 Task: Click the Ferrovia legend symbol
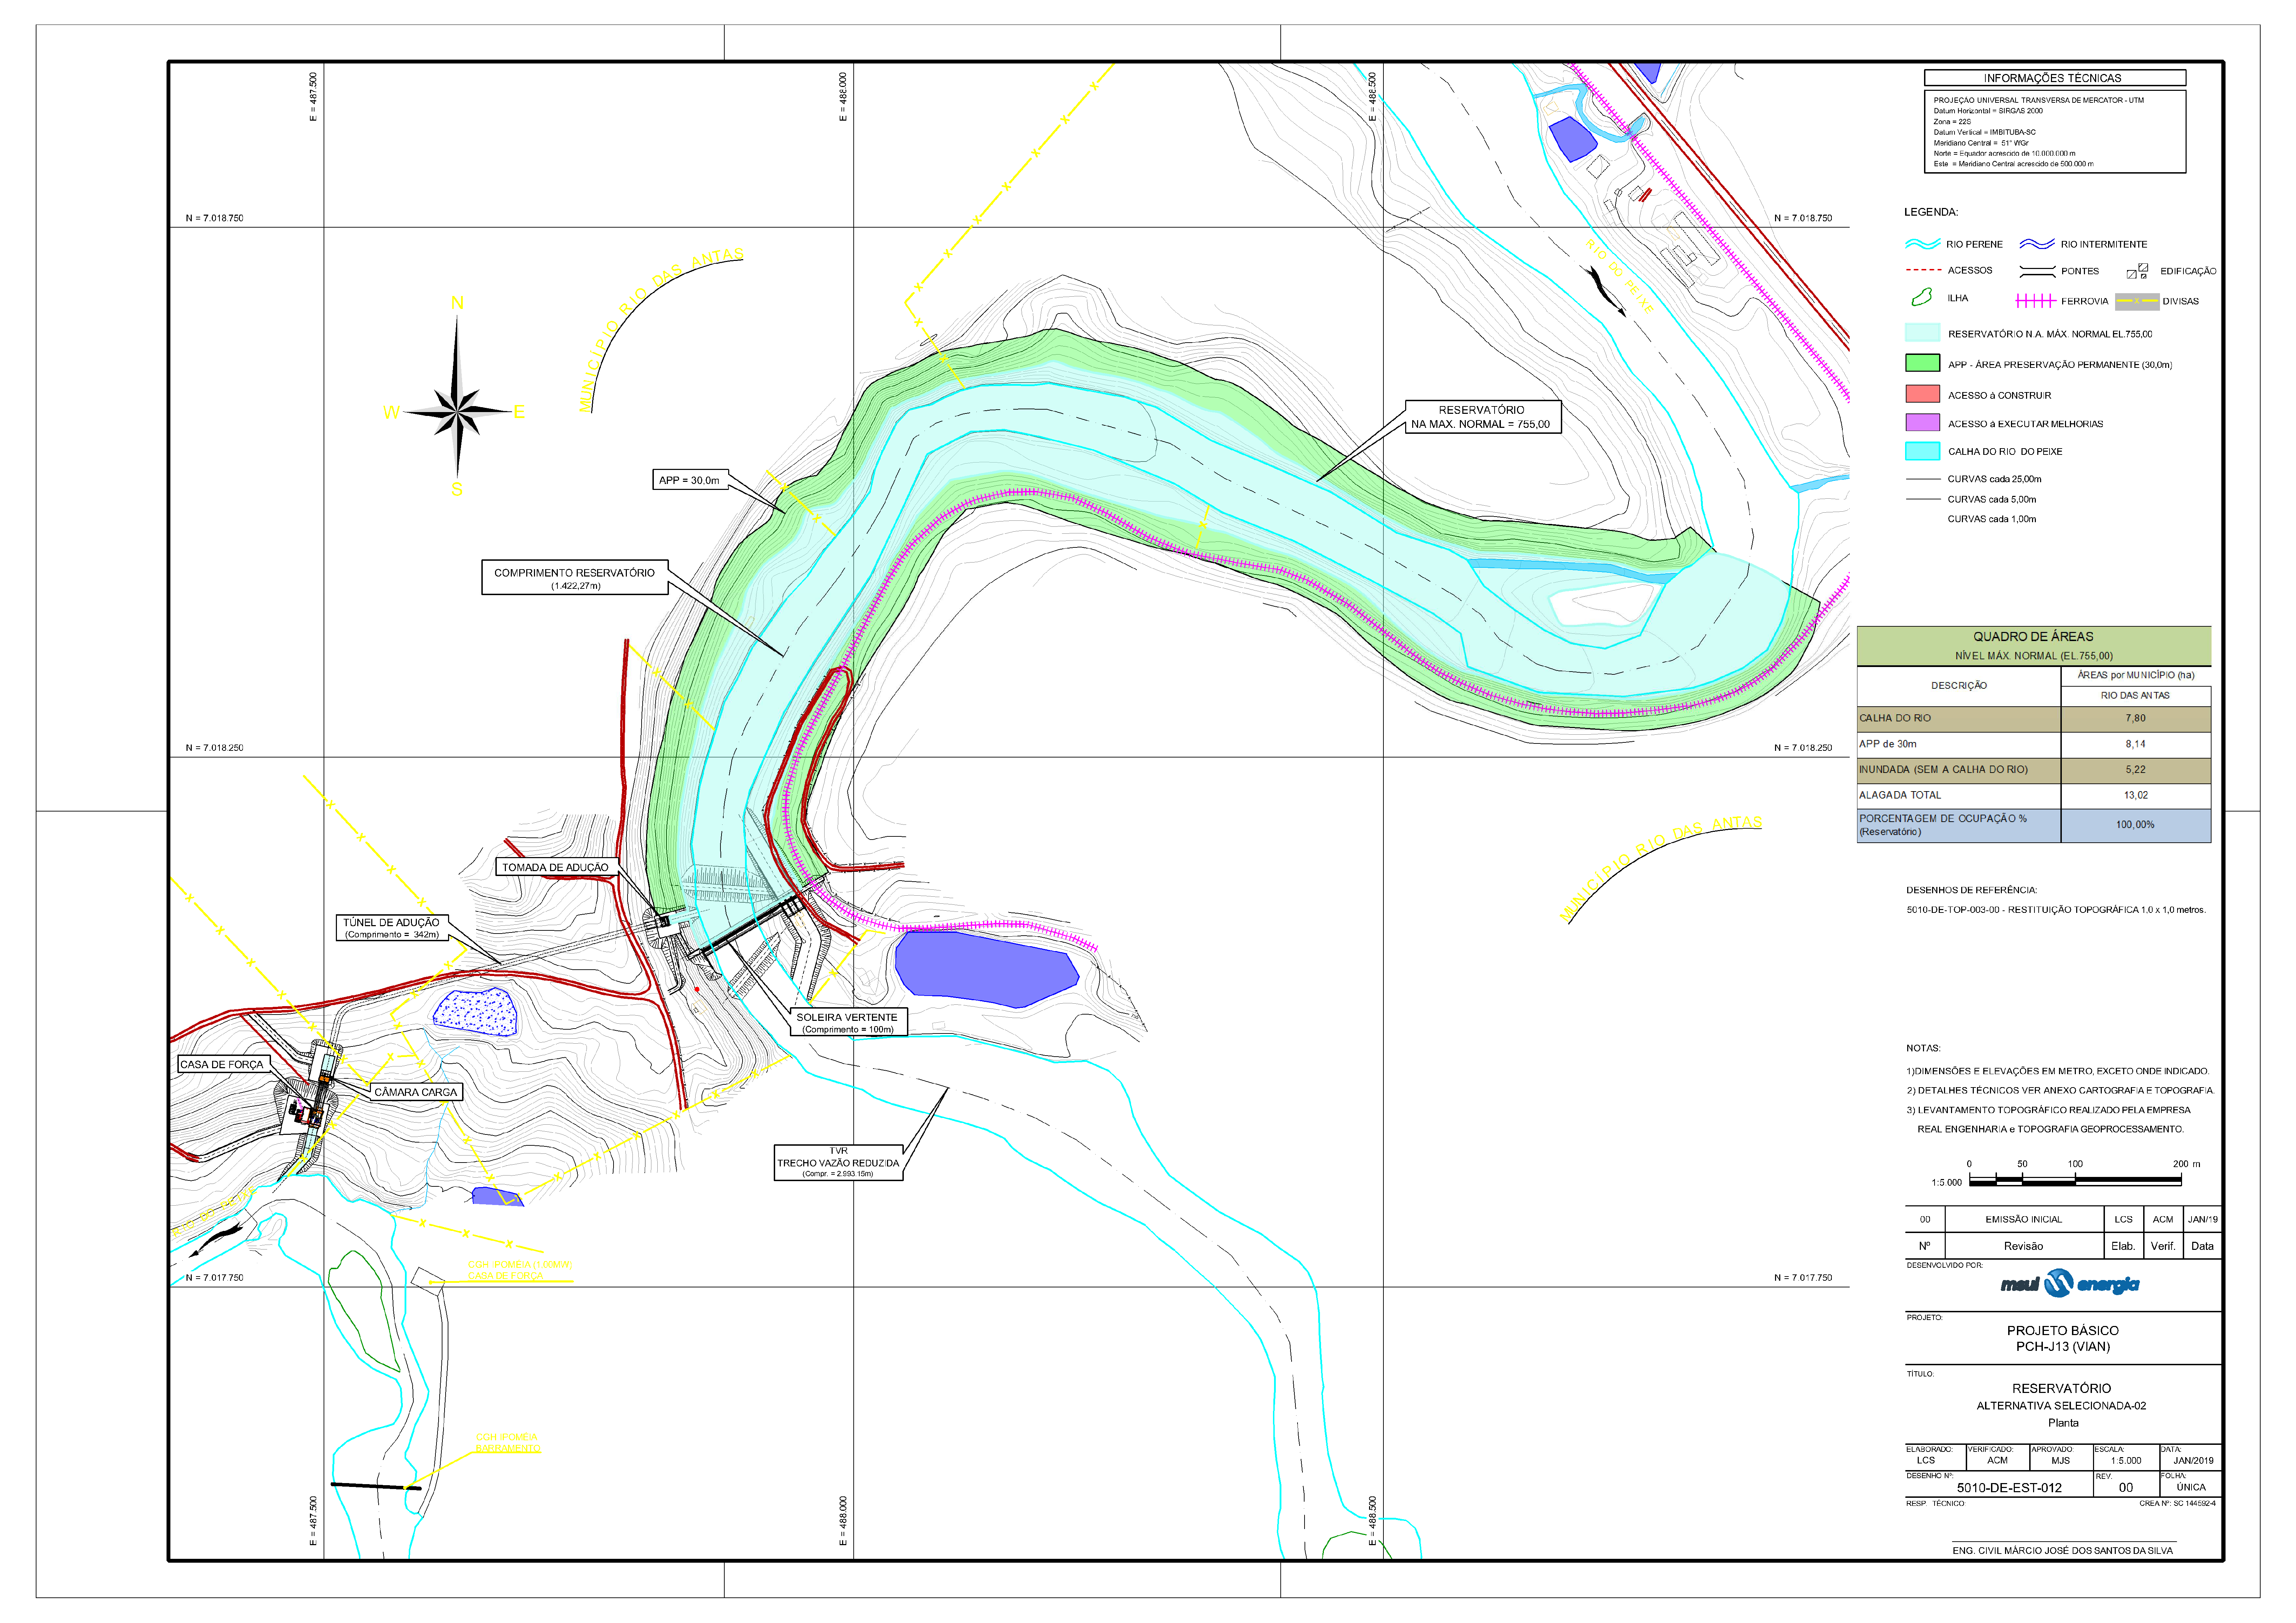(x=2035, y=301)
